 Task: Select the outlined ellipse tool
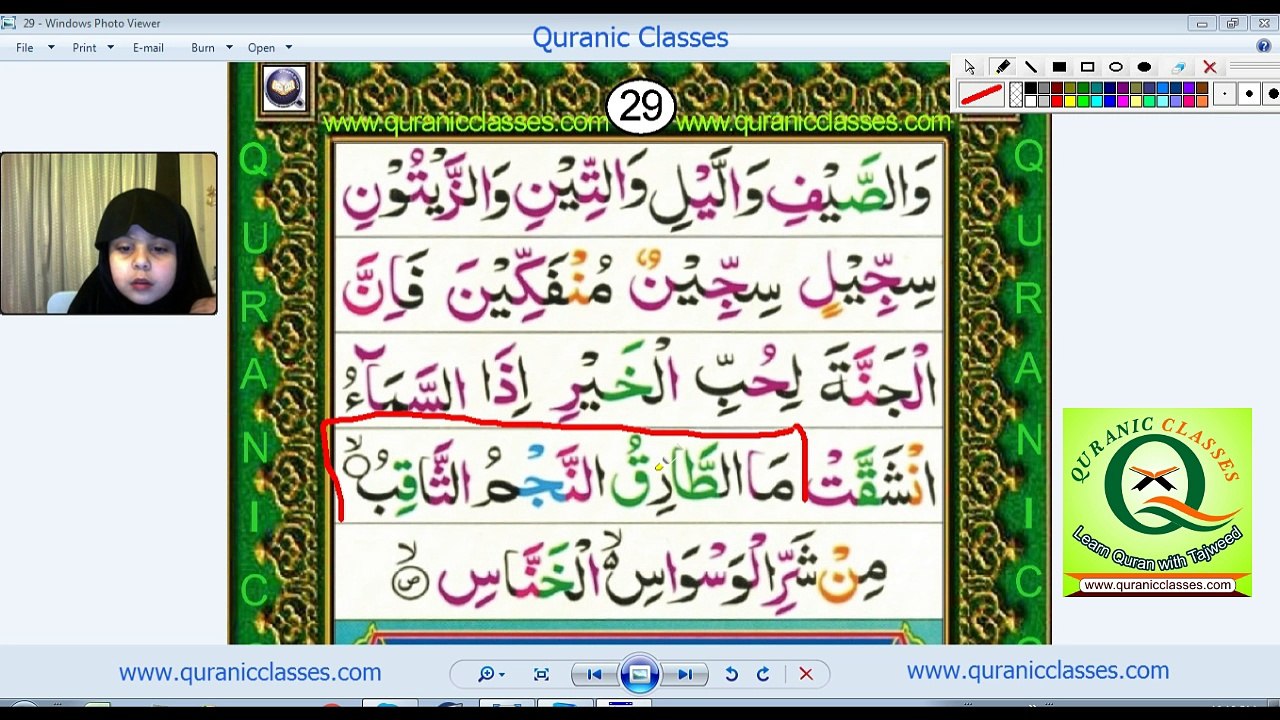pyautogui.click(x=1116, y=67)
